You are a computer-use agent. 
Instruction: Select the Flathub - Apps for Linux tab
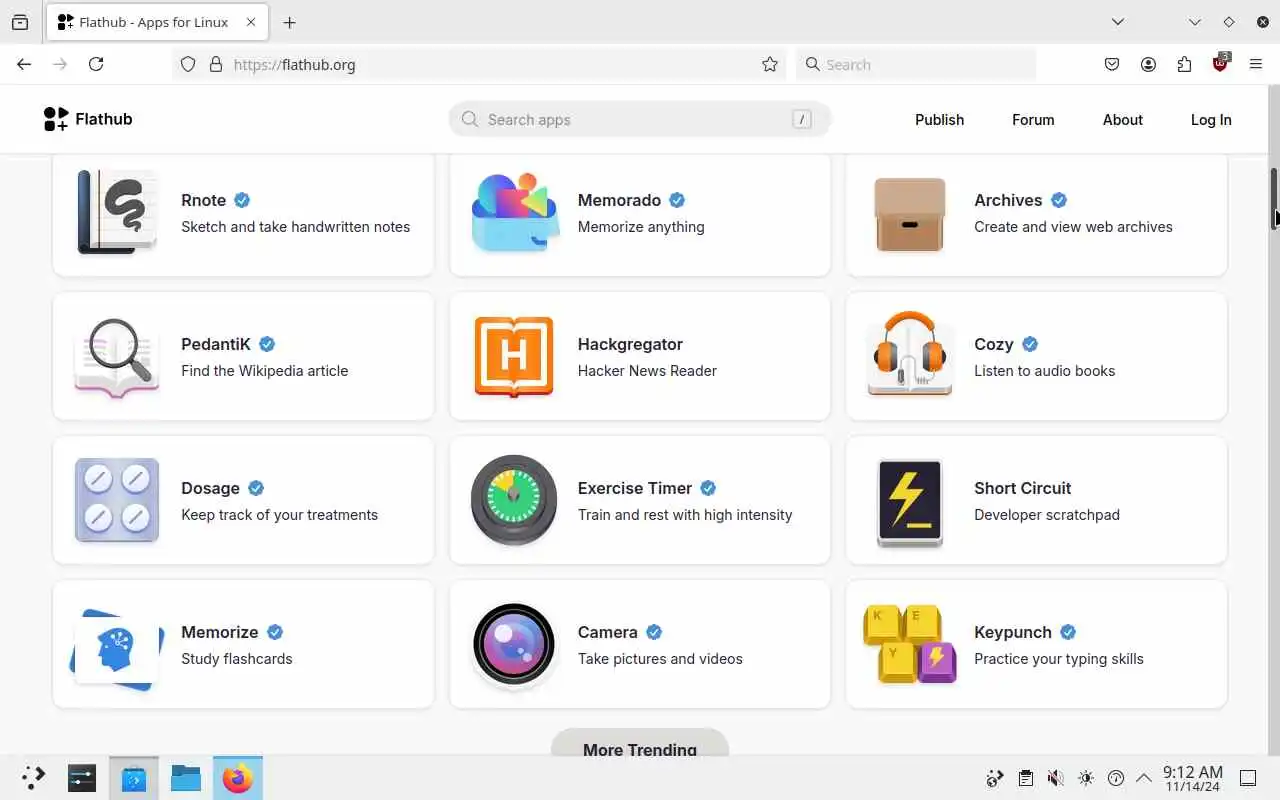tap(157, 22)
